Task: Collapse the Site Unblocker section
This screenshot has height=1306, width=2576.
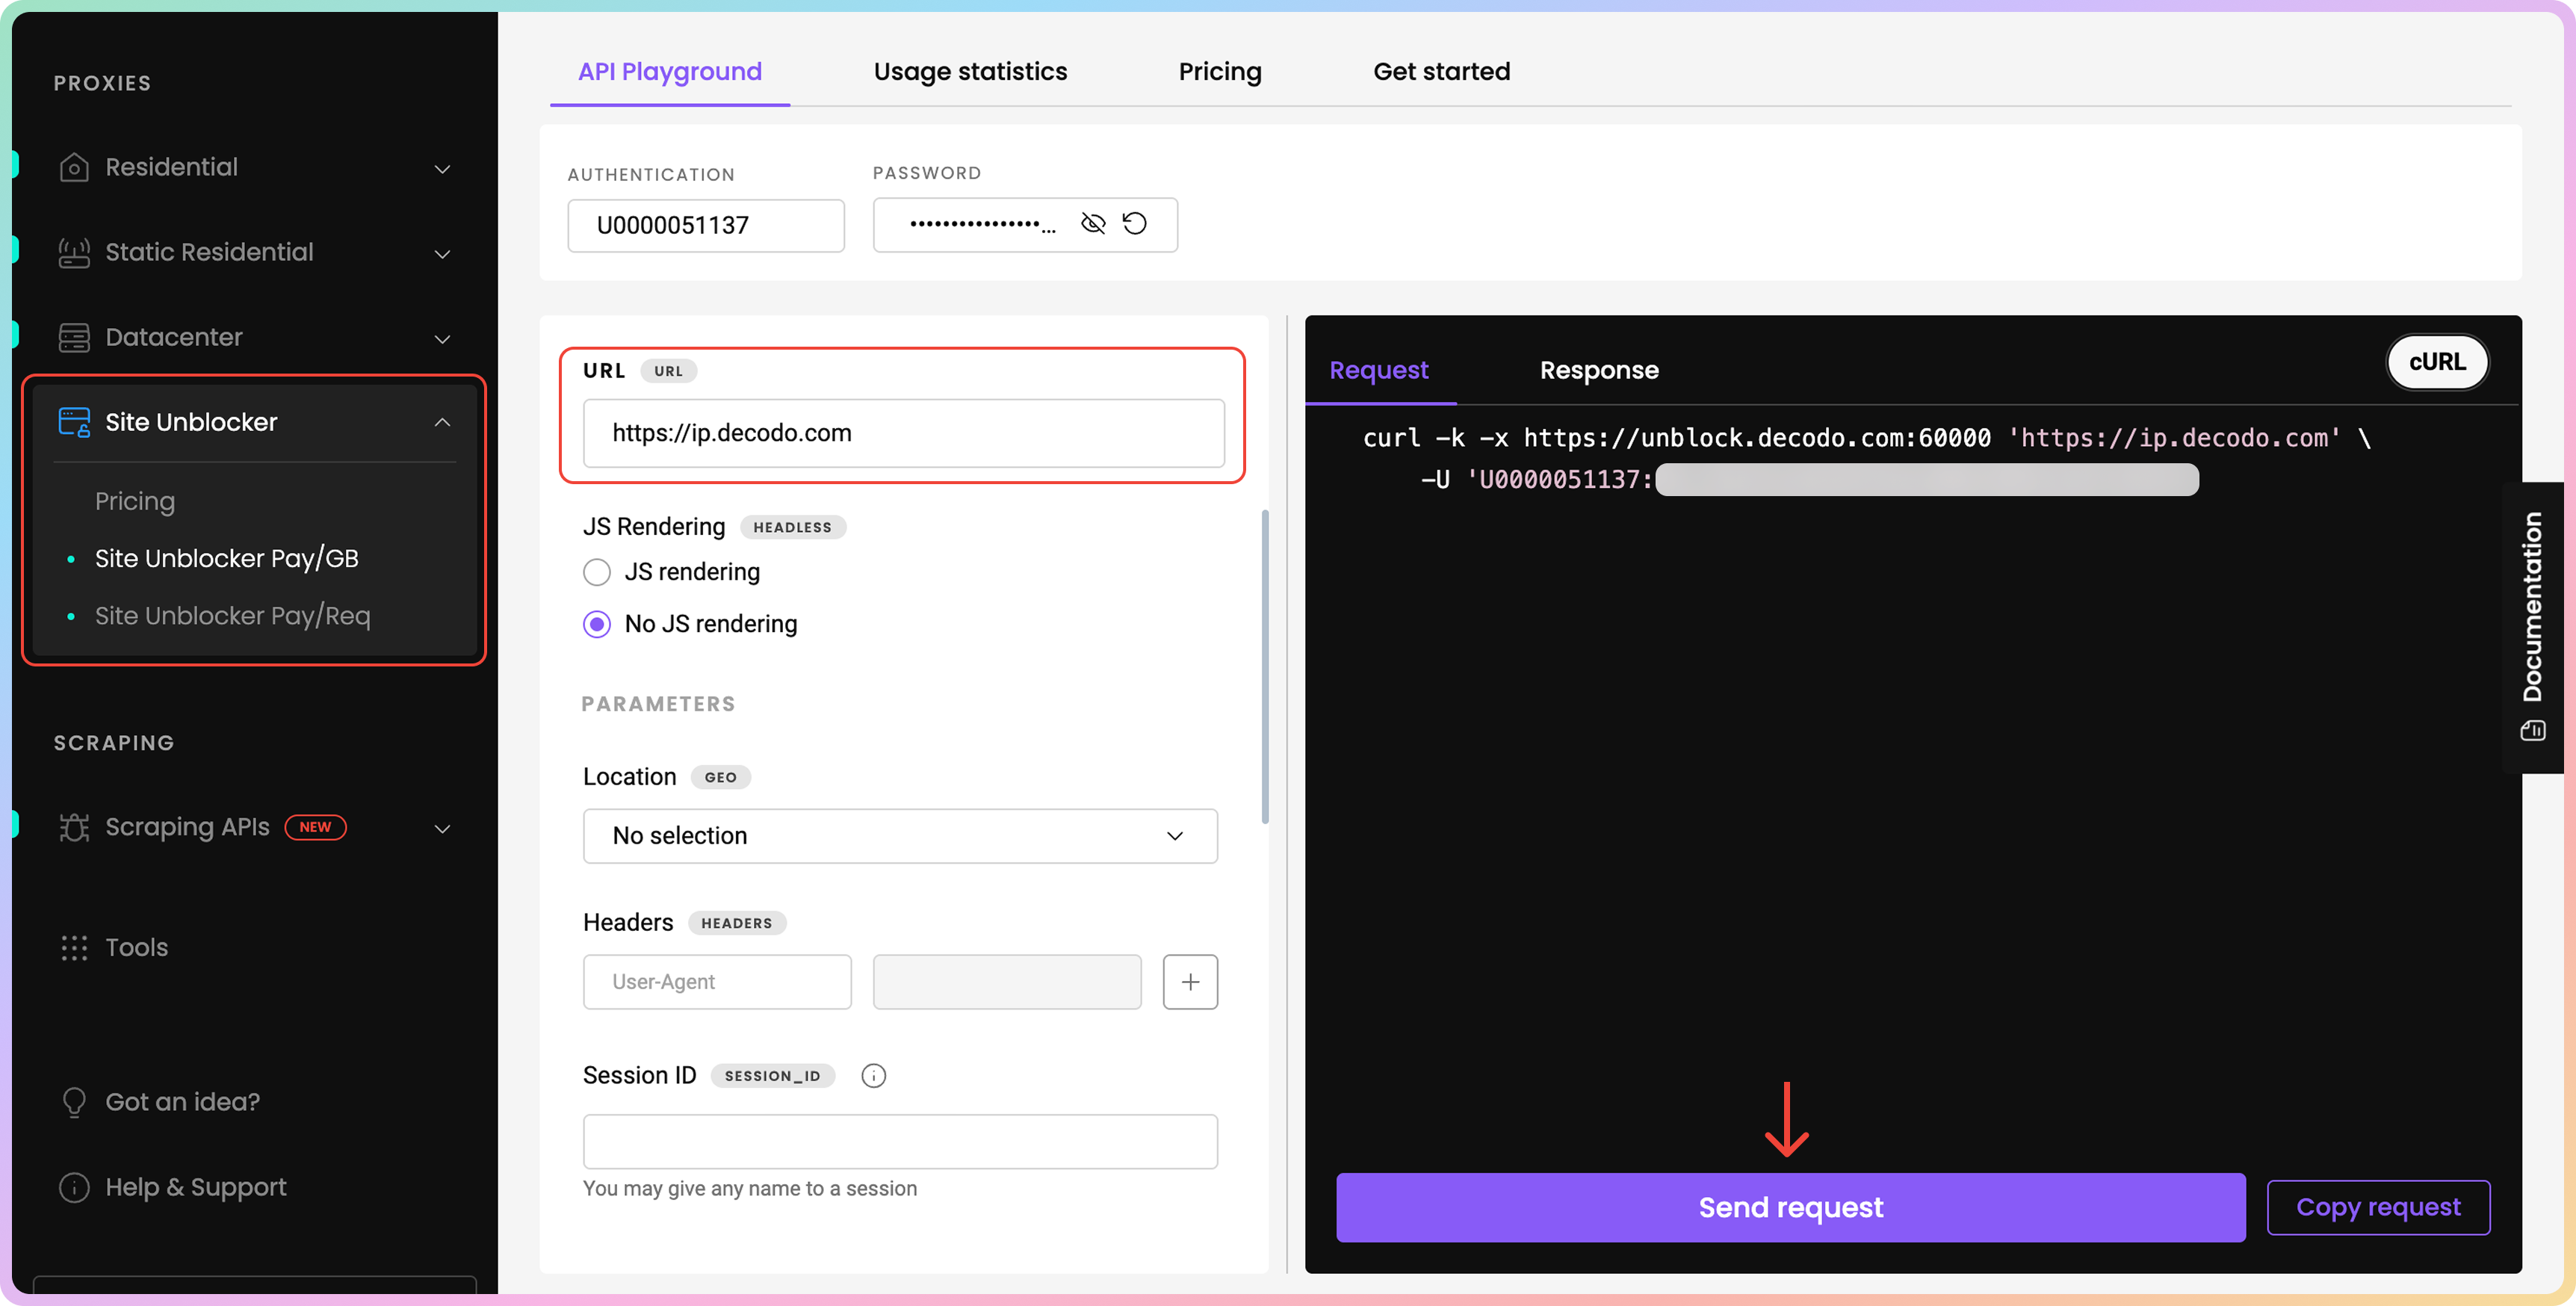Action: tap(442, 423)
